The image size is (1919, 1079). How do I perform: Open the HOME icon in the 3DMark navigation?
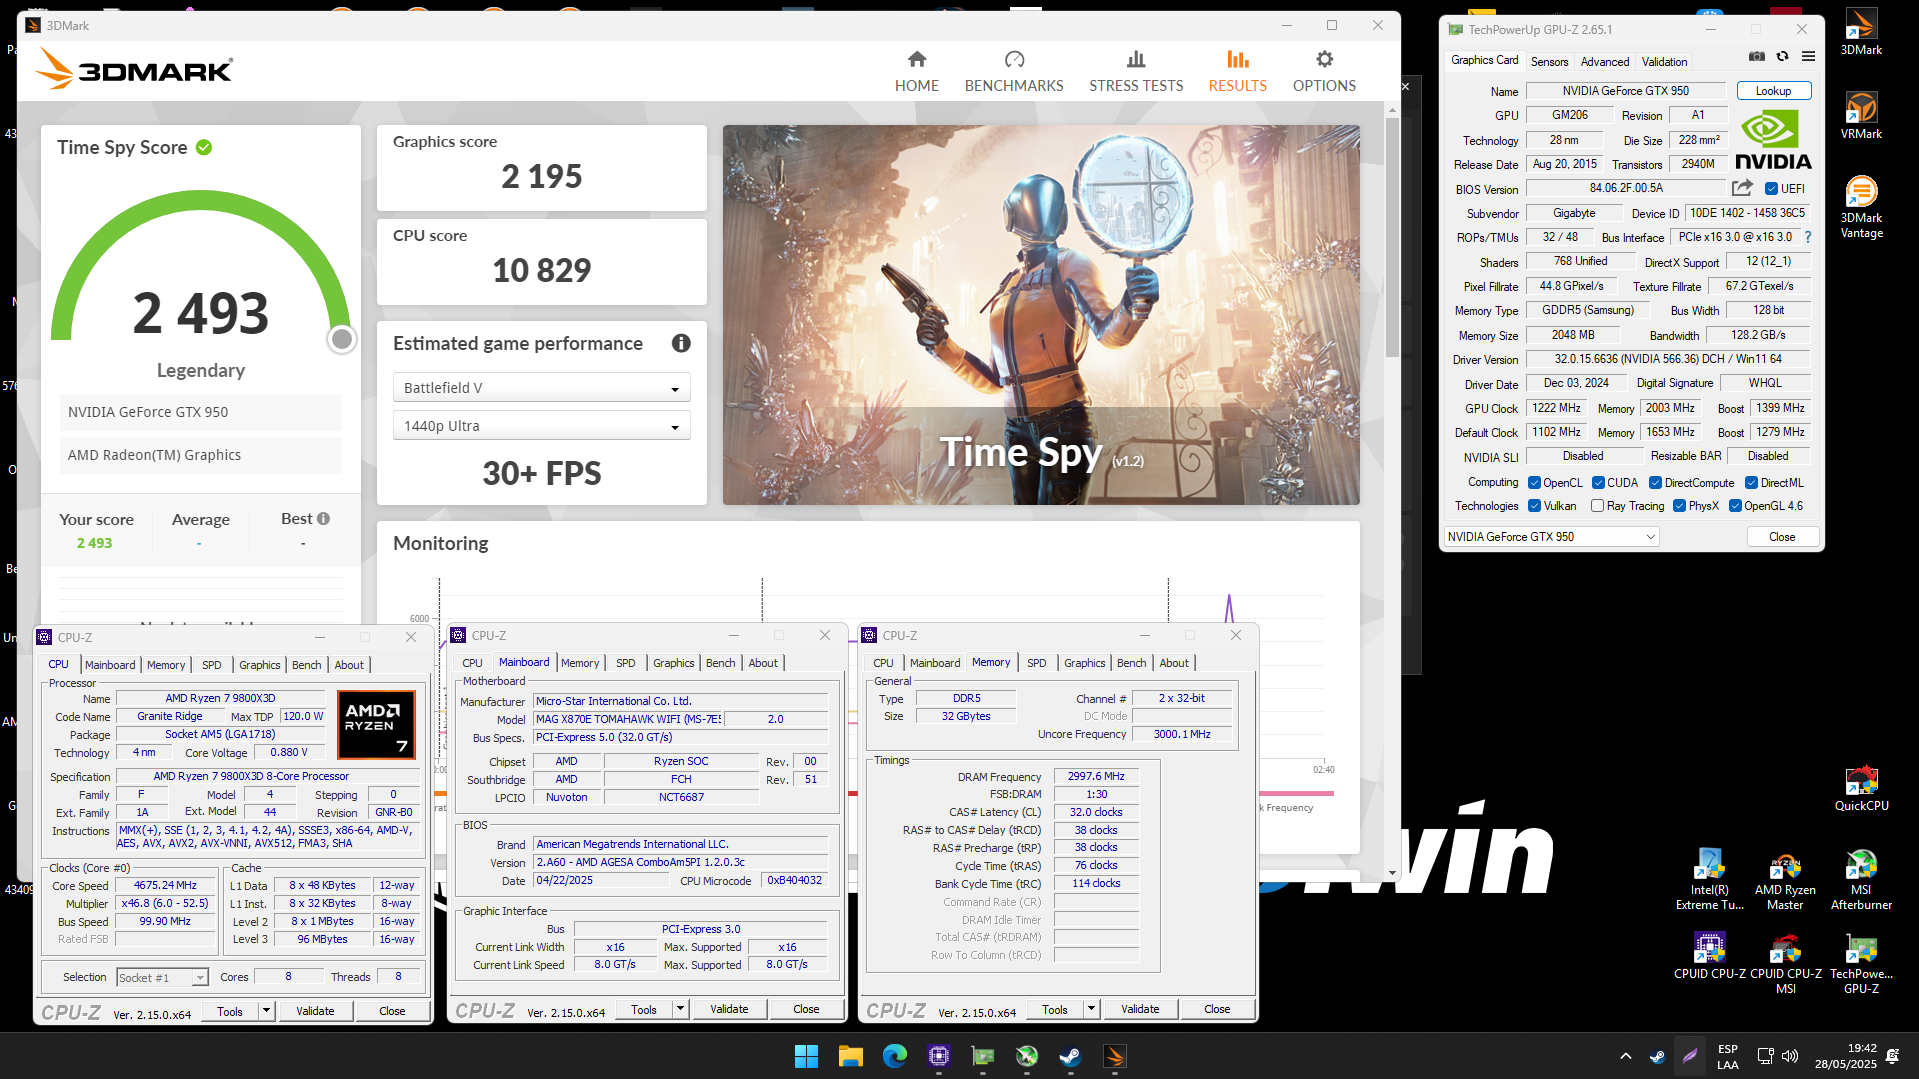point(917,59)
